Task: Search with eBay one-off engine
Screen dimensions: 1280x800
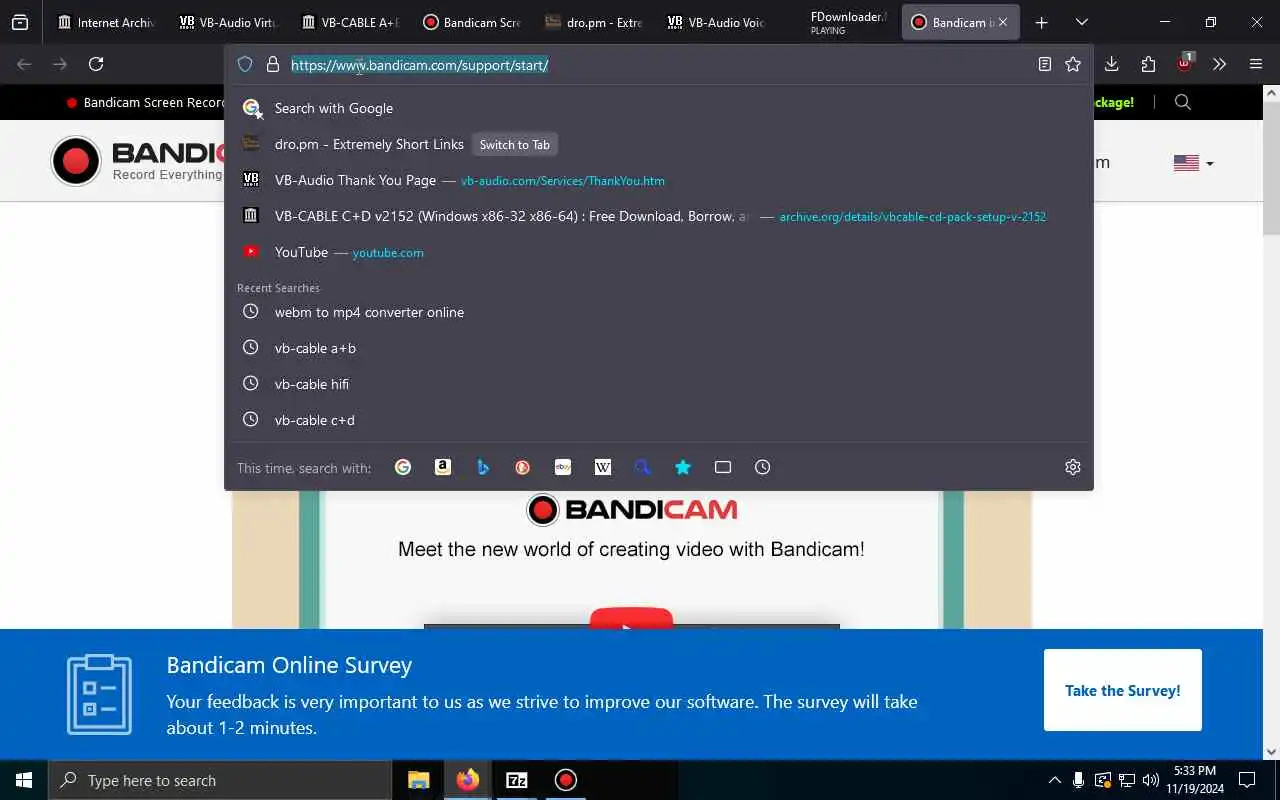Action: coord(563,467)
